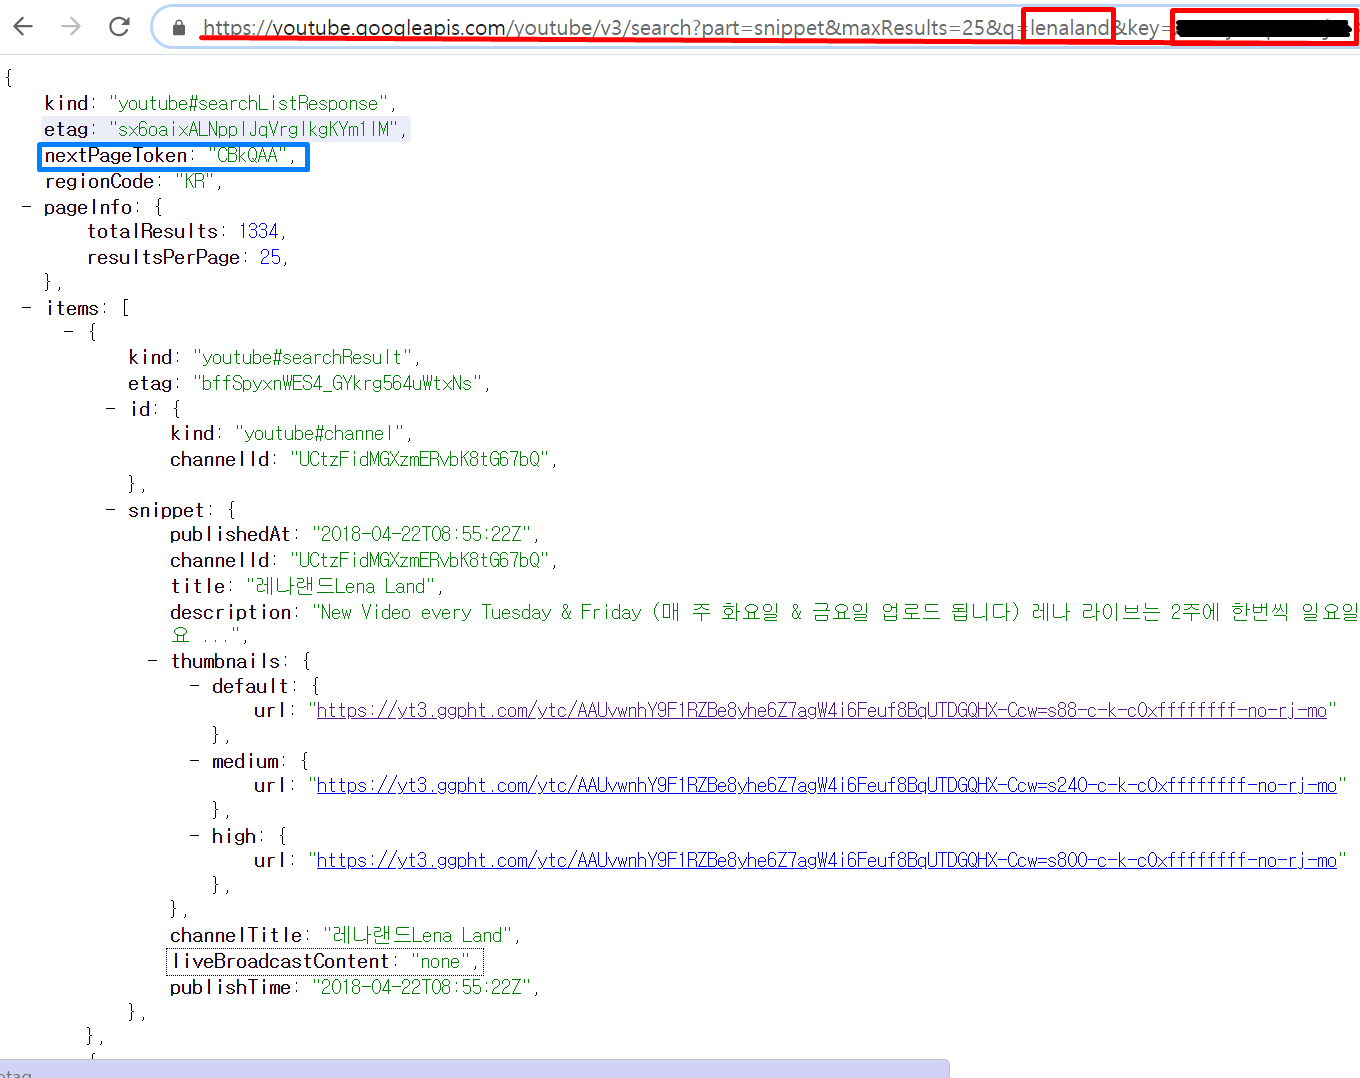Collapse the snippet object
Viewport: 1360px width, 1078px height.
111,510
